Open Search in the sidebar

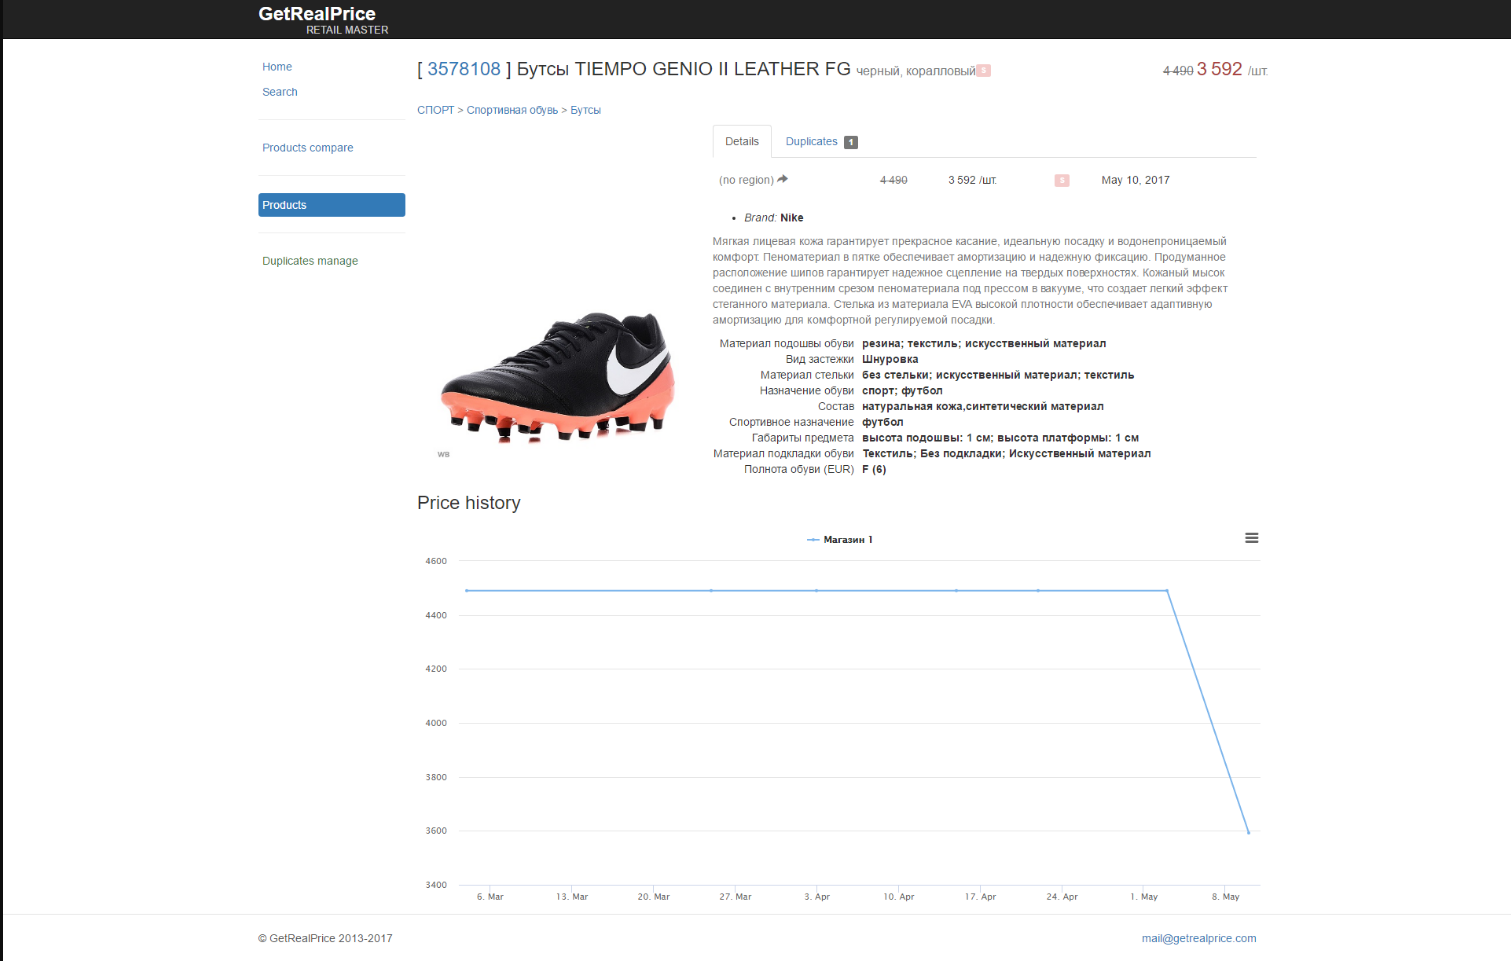280,92
